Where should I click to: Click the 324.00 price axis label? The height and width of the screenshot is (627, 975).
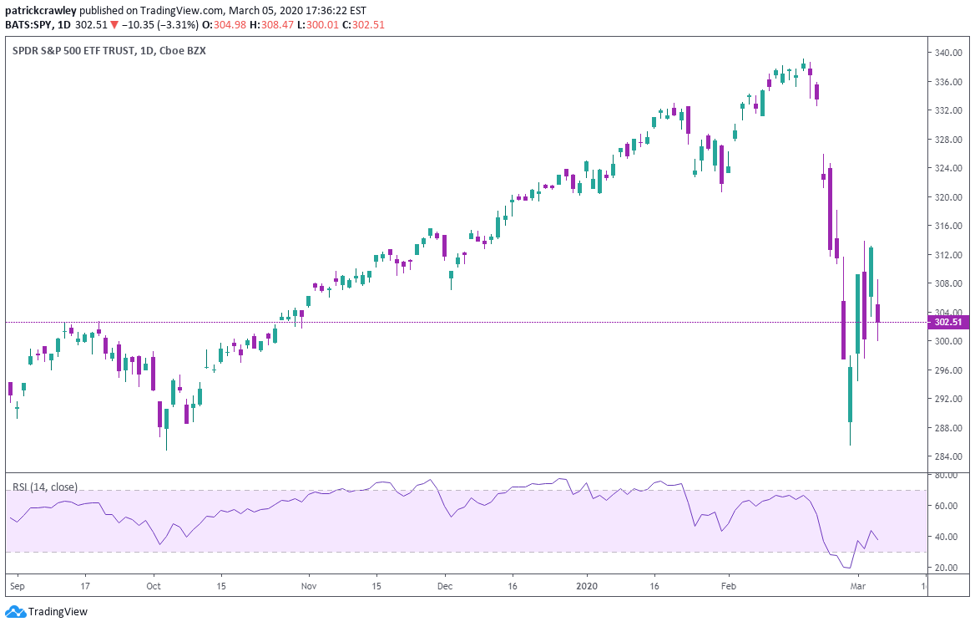948,168
